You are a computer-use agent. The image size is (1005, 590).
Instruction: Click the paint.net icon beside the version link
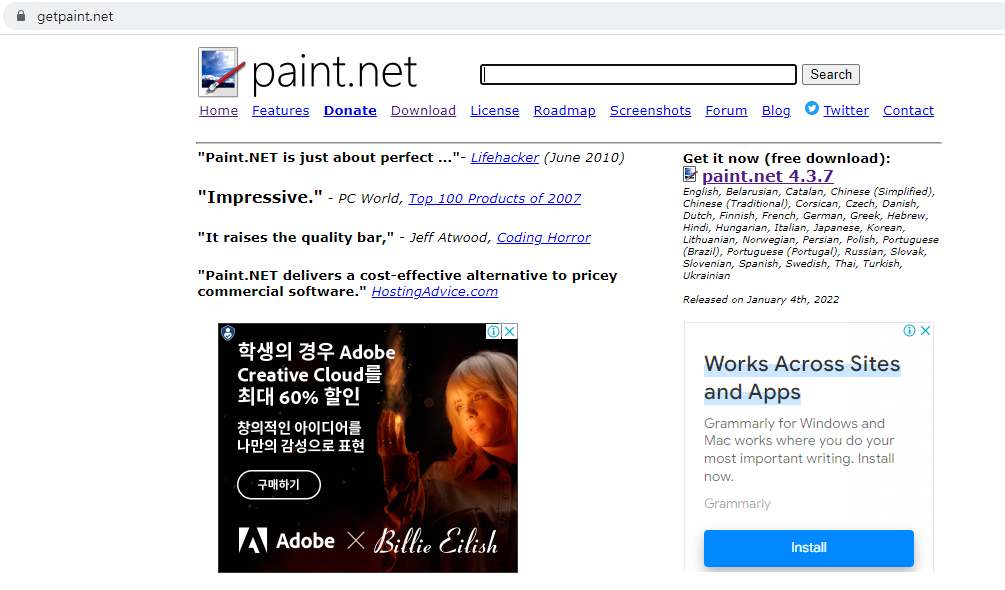[690, 174]
